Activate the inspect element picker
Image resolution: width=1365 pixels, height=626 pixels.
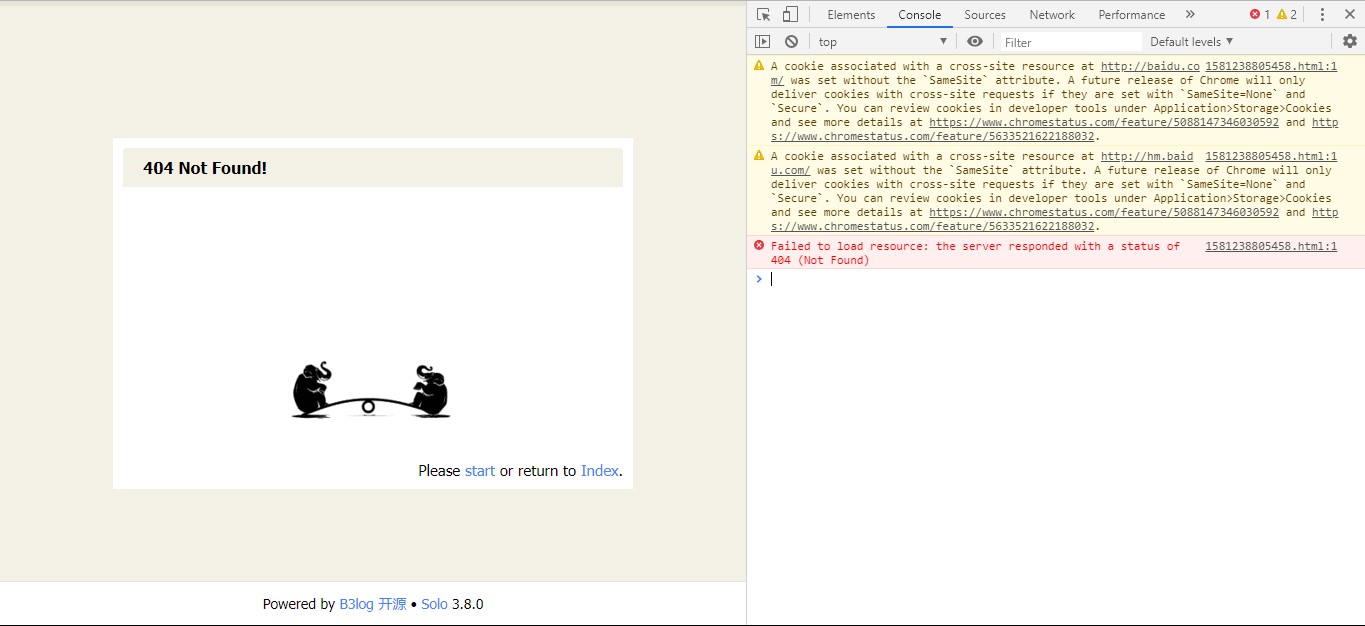click(x=764, y=14)
